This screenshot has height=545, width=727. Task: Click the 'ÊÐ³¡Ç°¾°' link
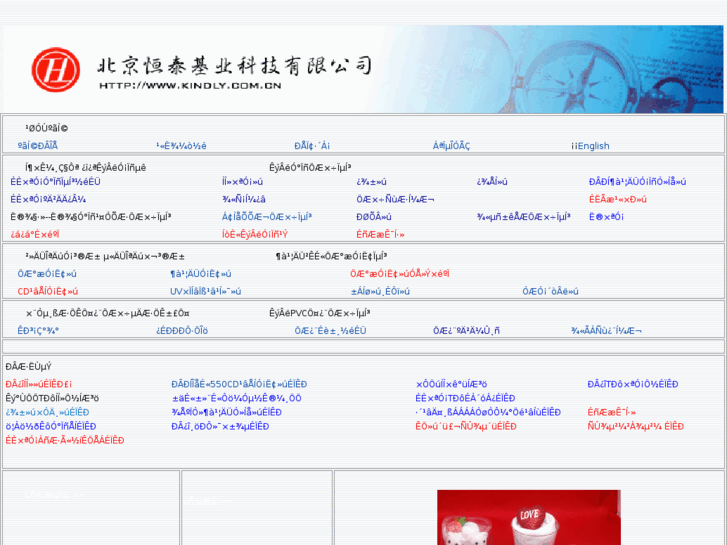[x=38, y=331]
